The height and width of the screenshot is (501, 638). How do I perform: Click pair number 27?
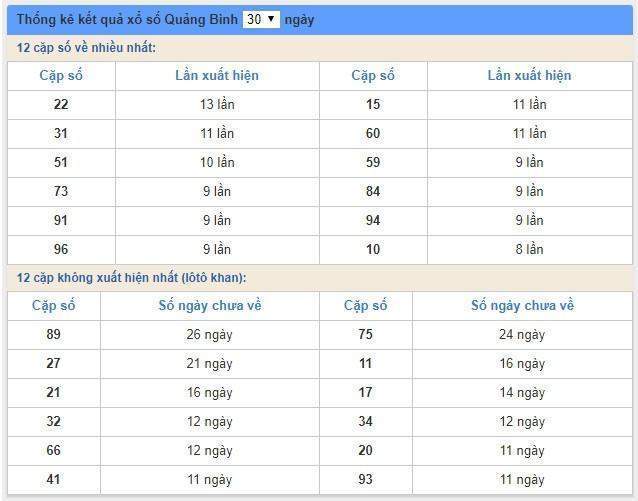click(53, 363)
